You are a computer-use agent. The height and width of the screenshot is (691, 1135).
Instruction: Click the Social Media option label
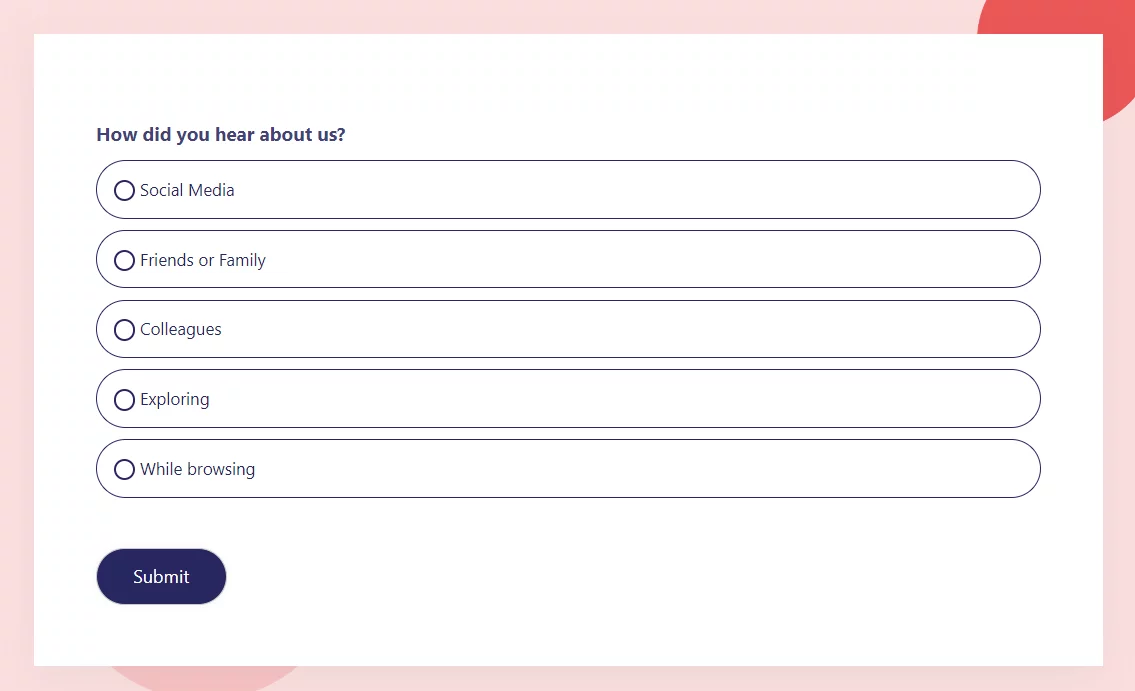click(188, 190)
